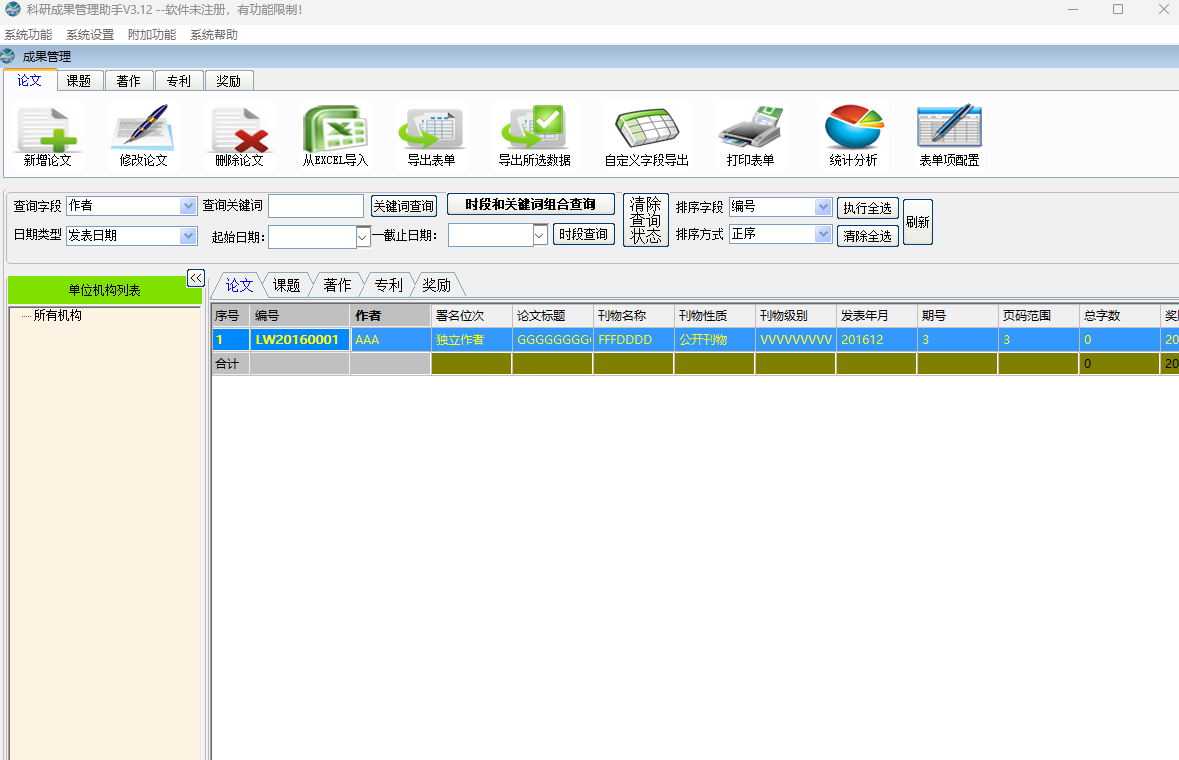Click the 时段查询 button
1179x760 pixels.
(x=583, y=235)
